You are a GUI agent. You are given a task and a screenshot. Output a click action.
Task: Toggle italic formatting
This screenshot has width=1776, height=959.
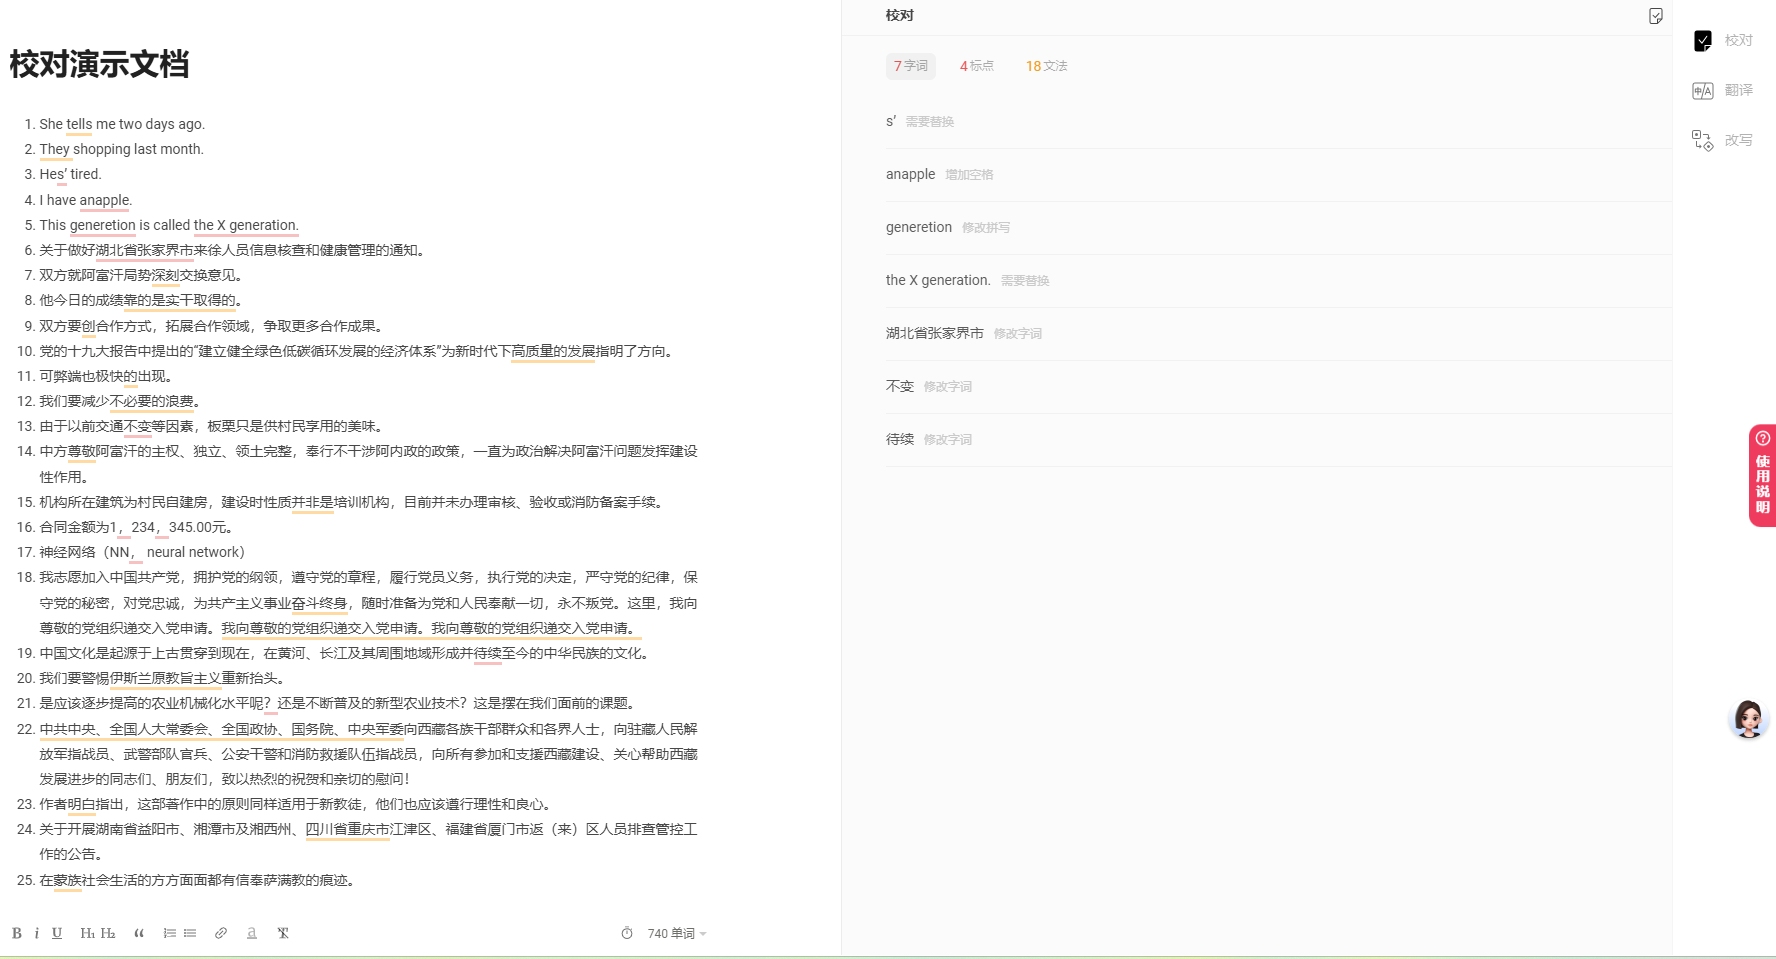[x=37, y=933]
